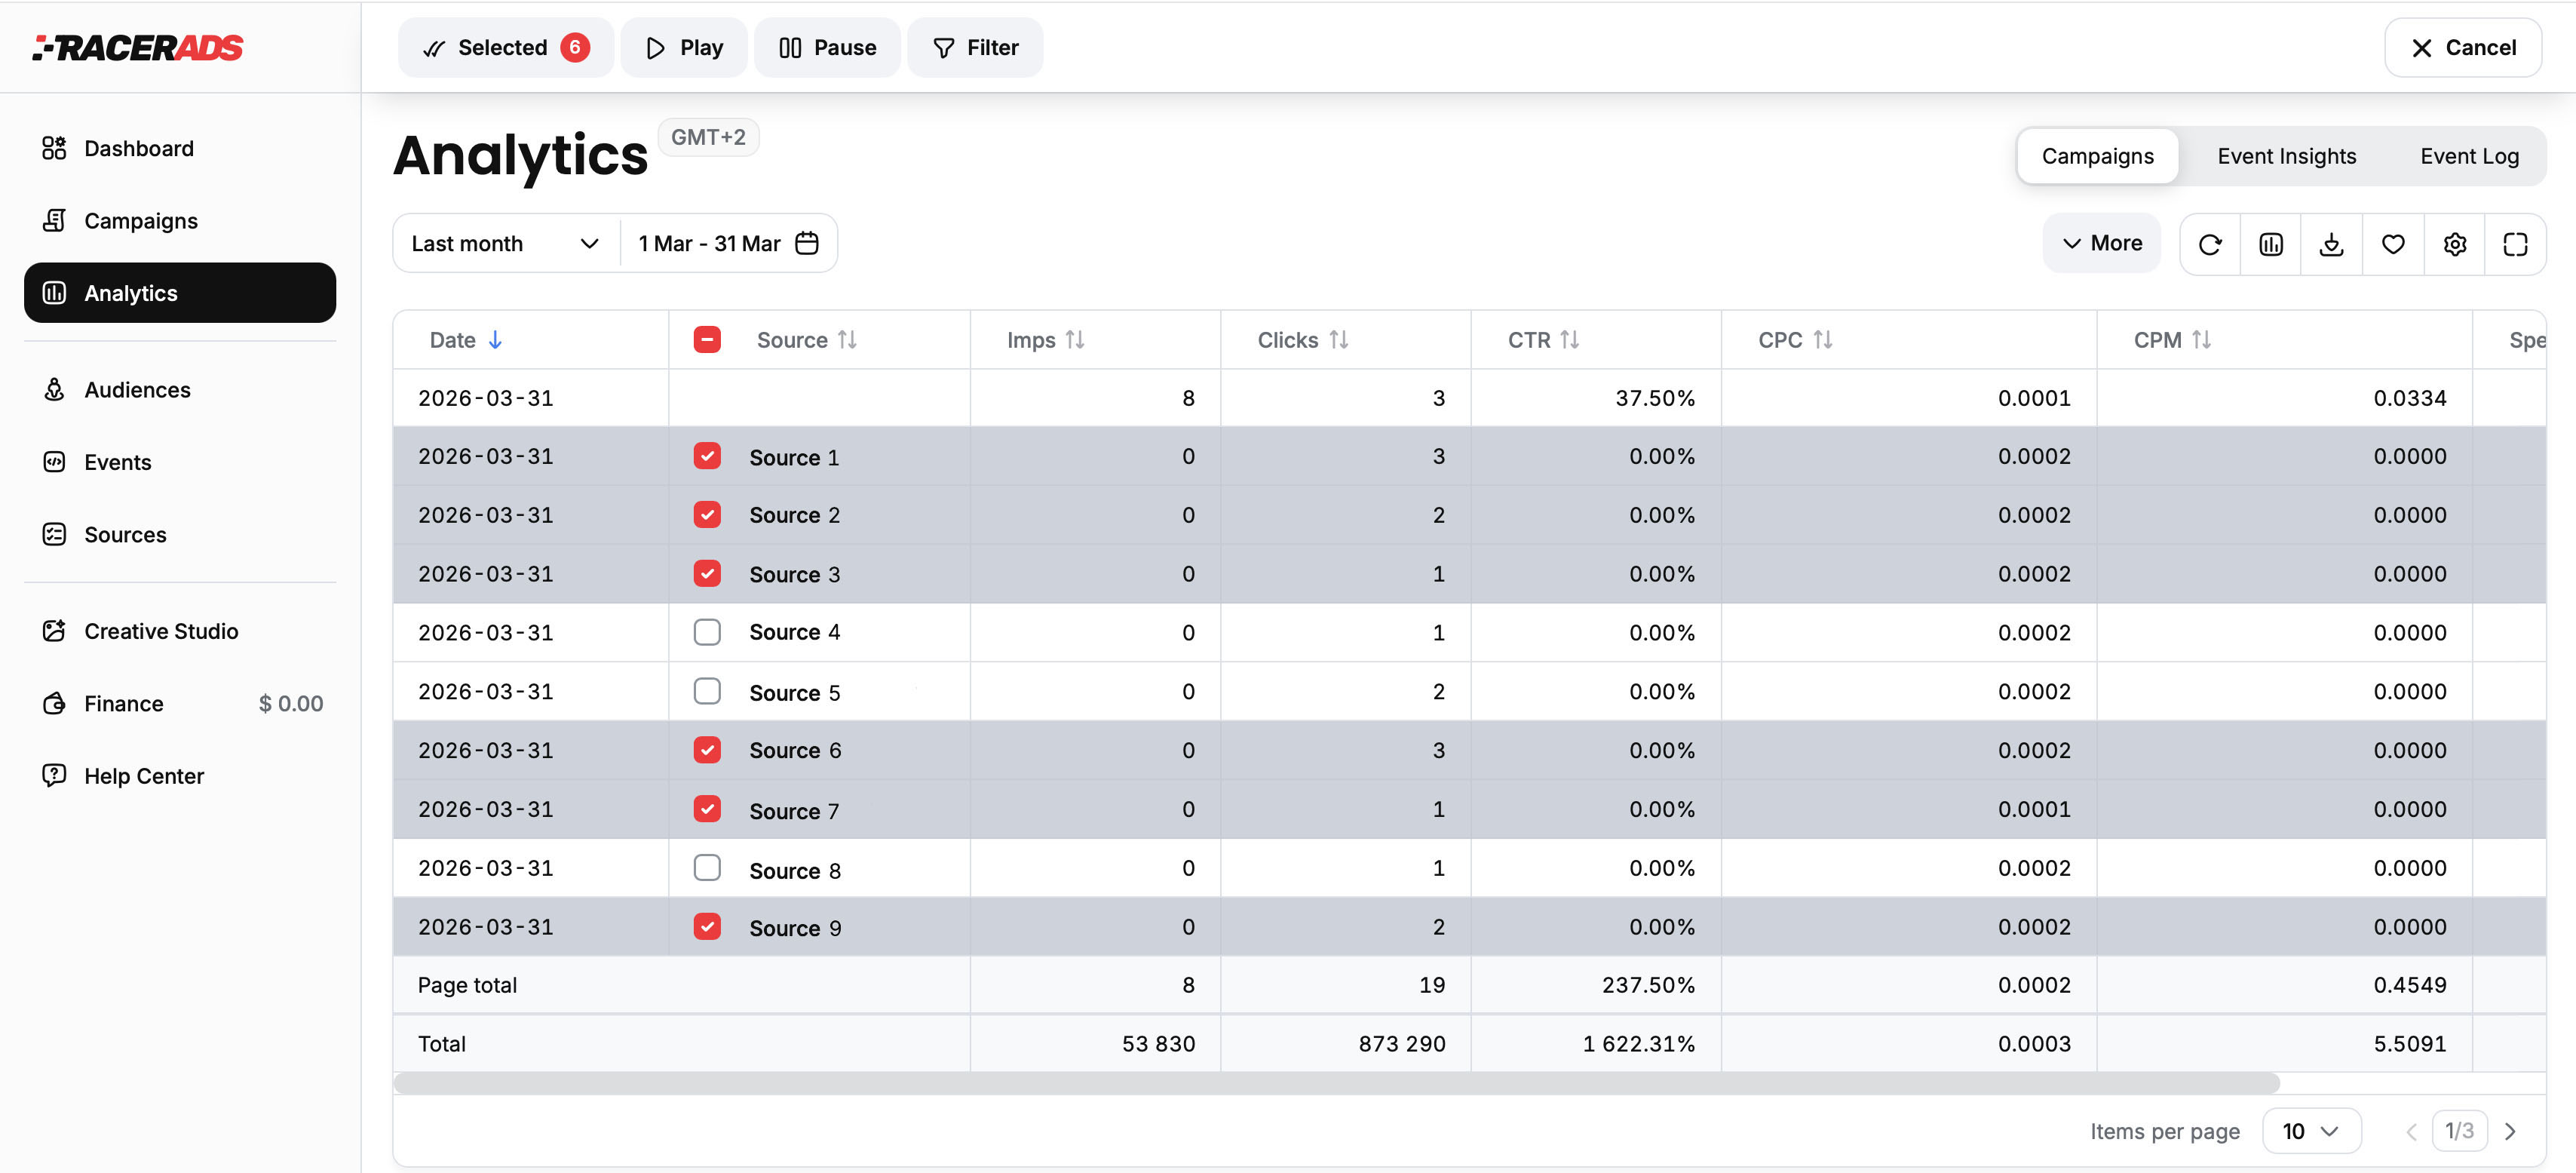This screenshot has height=1173, width=2576.
Task: Click the Pause button
Action: click(827, 47)
